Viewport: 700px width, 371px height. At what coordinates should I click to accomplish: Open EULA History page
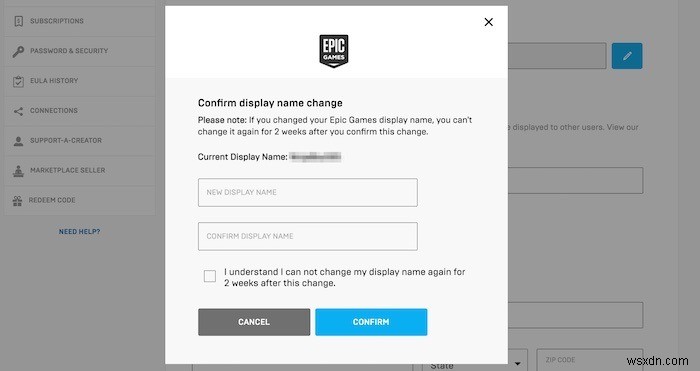(x=80, y=81)
